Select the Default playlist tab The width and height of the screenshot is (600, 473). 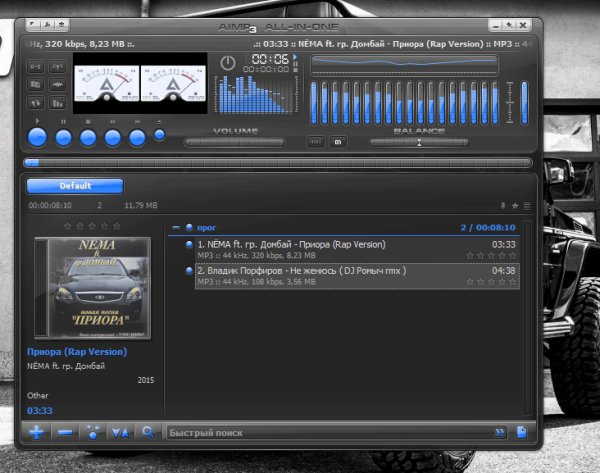[75, 186]
